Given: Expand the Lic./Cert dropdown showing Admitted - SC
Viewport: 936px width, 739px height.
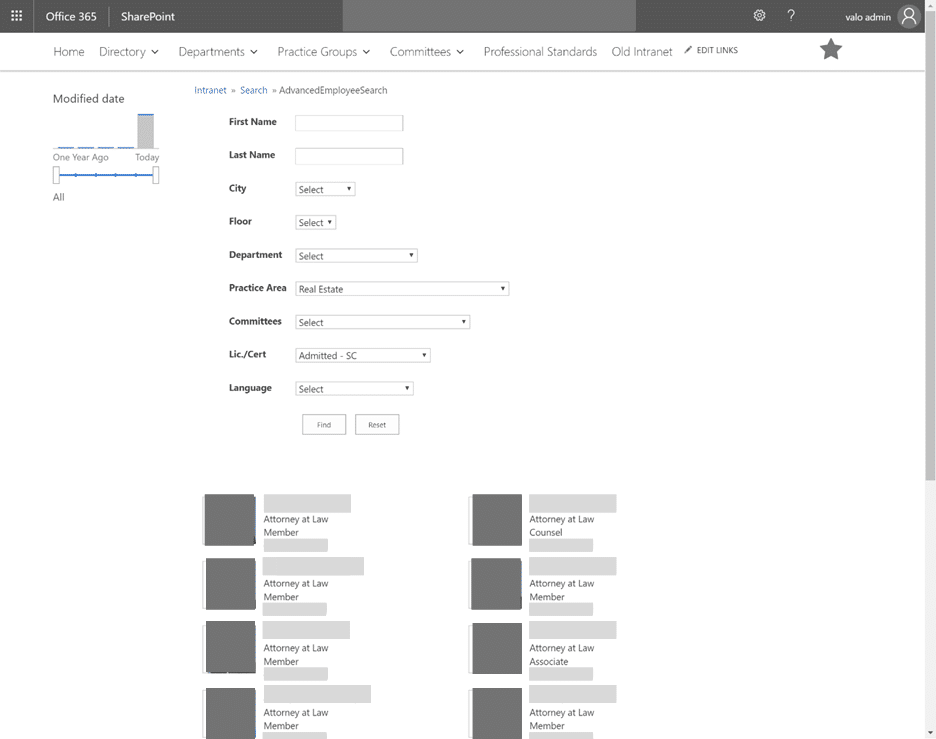Looking at the screenshot, I should tap(363, 355).
